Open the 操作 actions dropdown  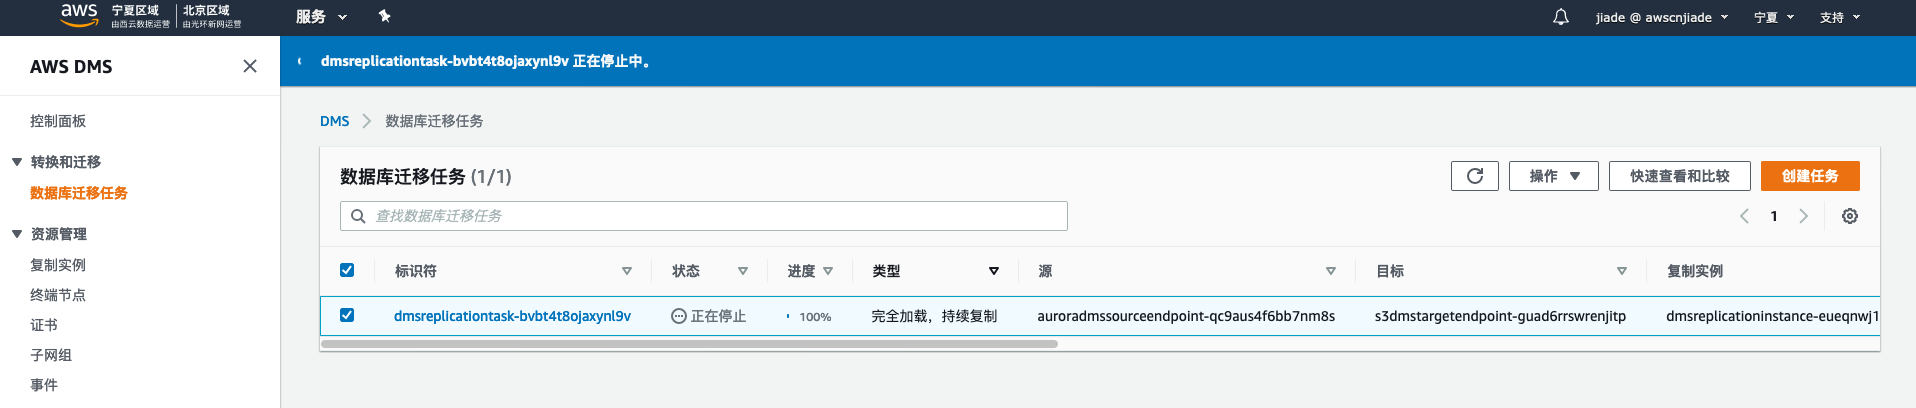point(1553,176)
